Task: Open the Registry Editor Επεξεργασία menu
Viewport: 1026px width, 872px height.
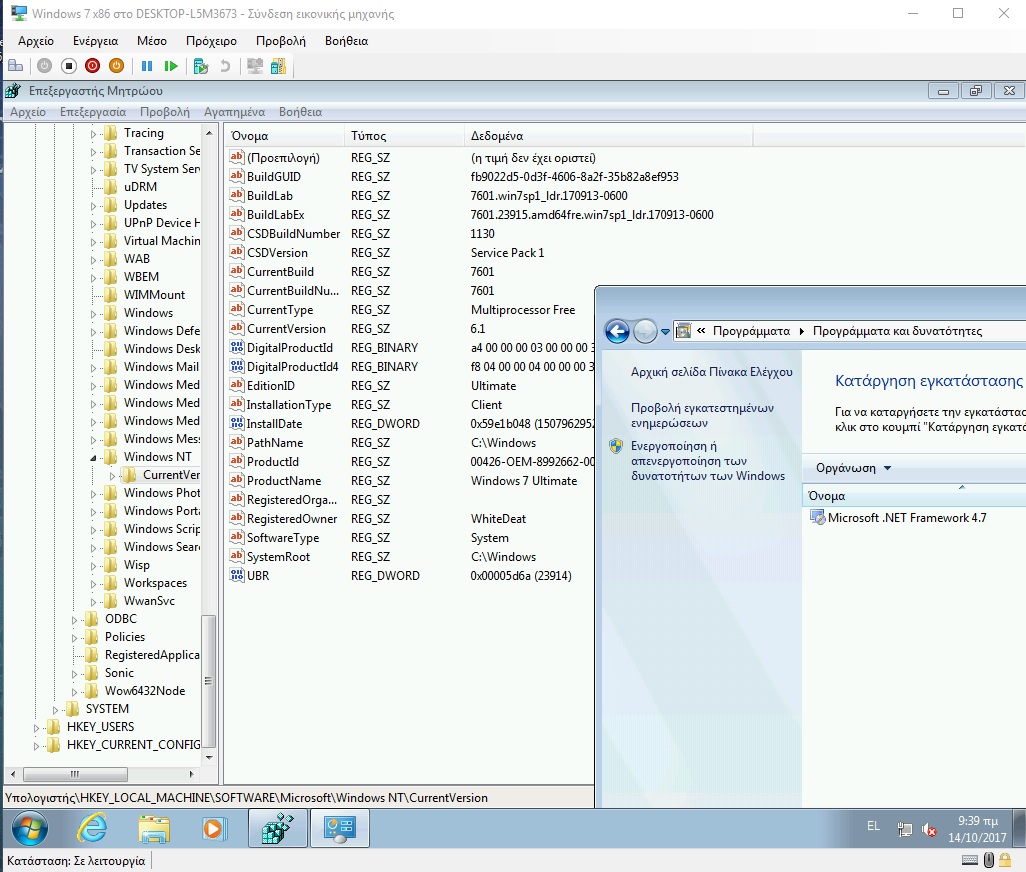Action: pyautogui.click(x=93, y=112)
